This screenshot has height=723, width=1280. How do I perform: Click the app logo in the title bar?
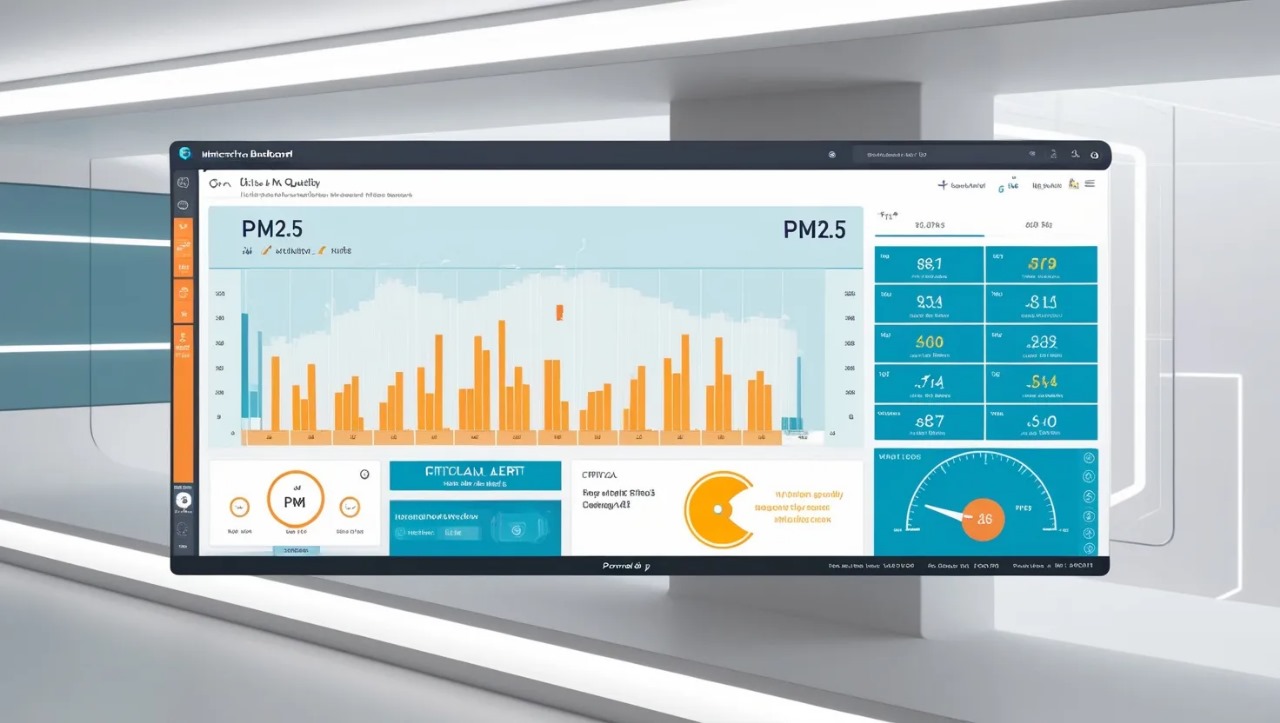pyautogui.click(x=184, y=153)
